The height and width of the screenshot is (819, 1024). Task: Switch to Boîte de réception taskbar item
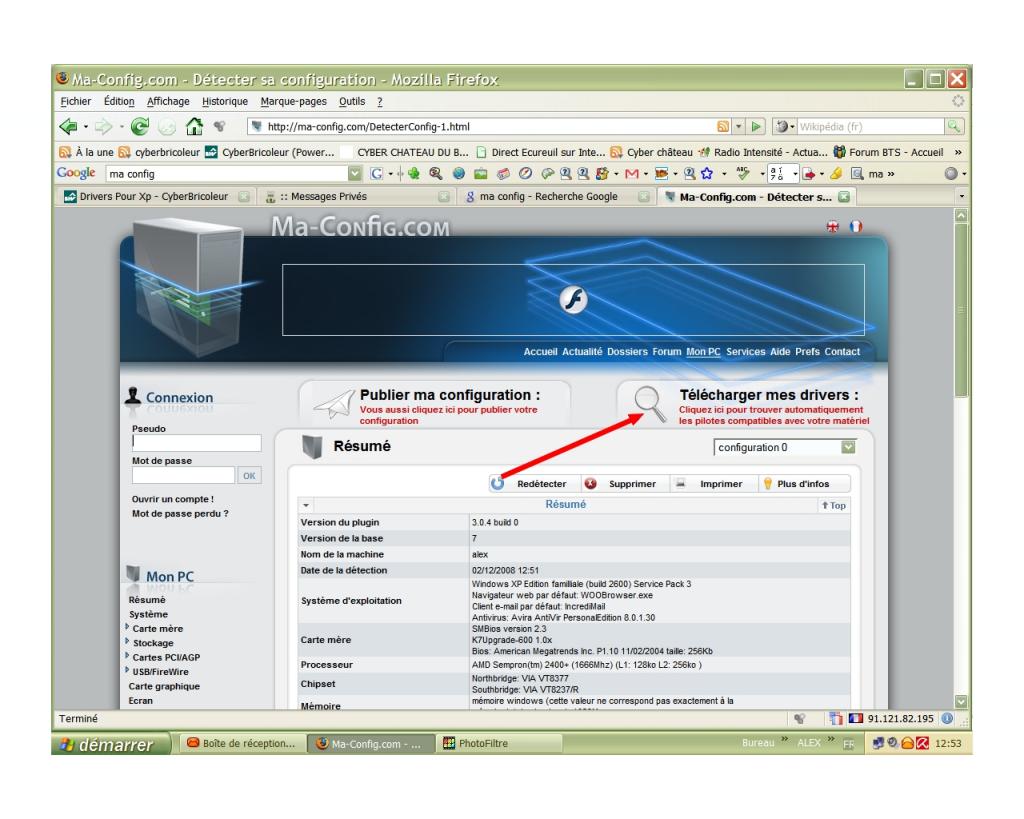242,743
